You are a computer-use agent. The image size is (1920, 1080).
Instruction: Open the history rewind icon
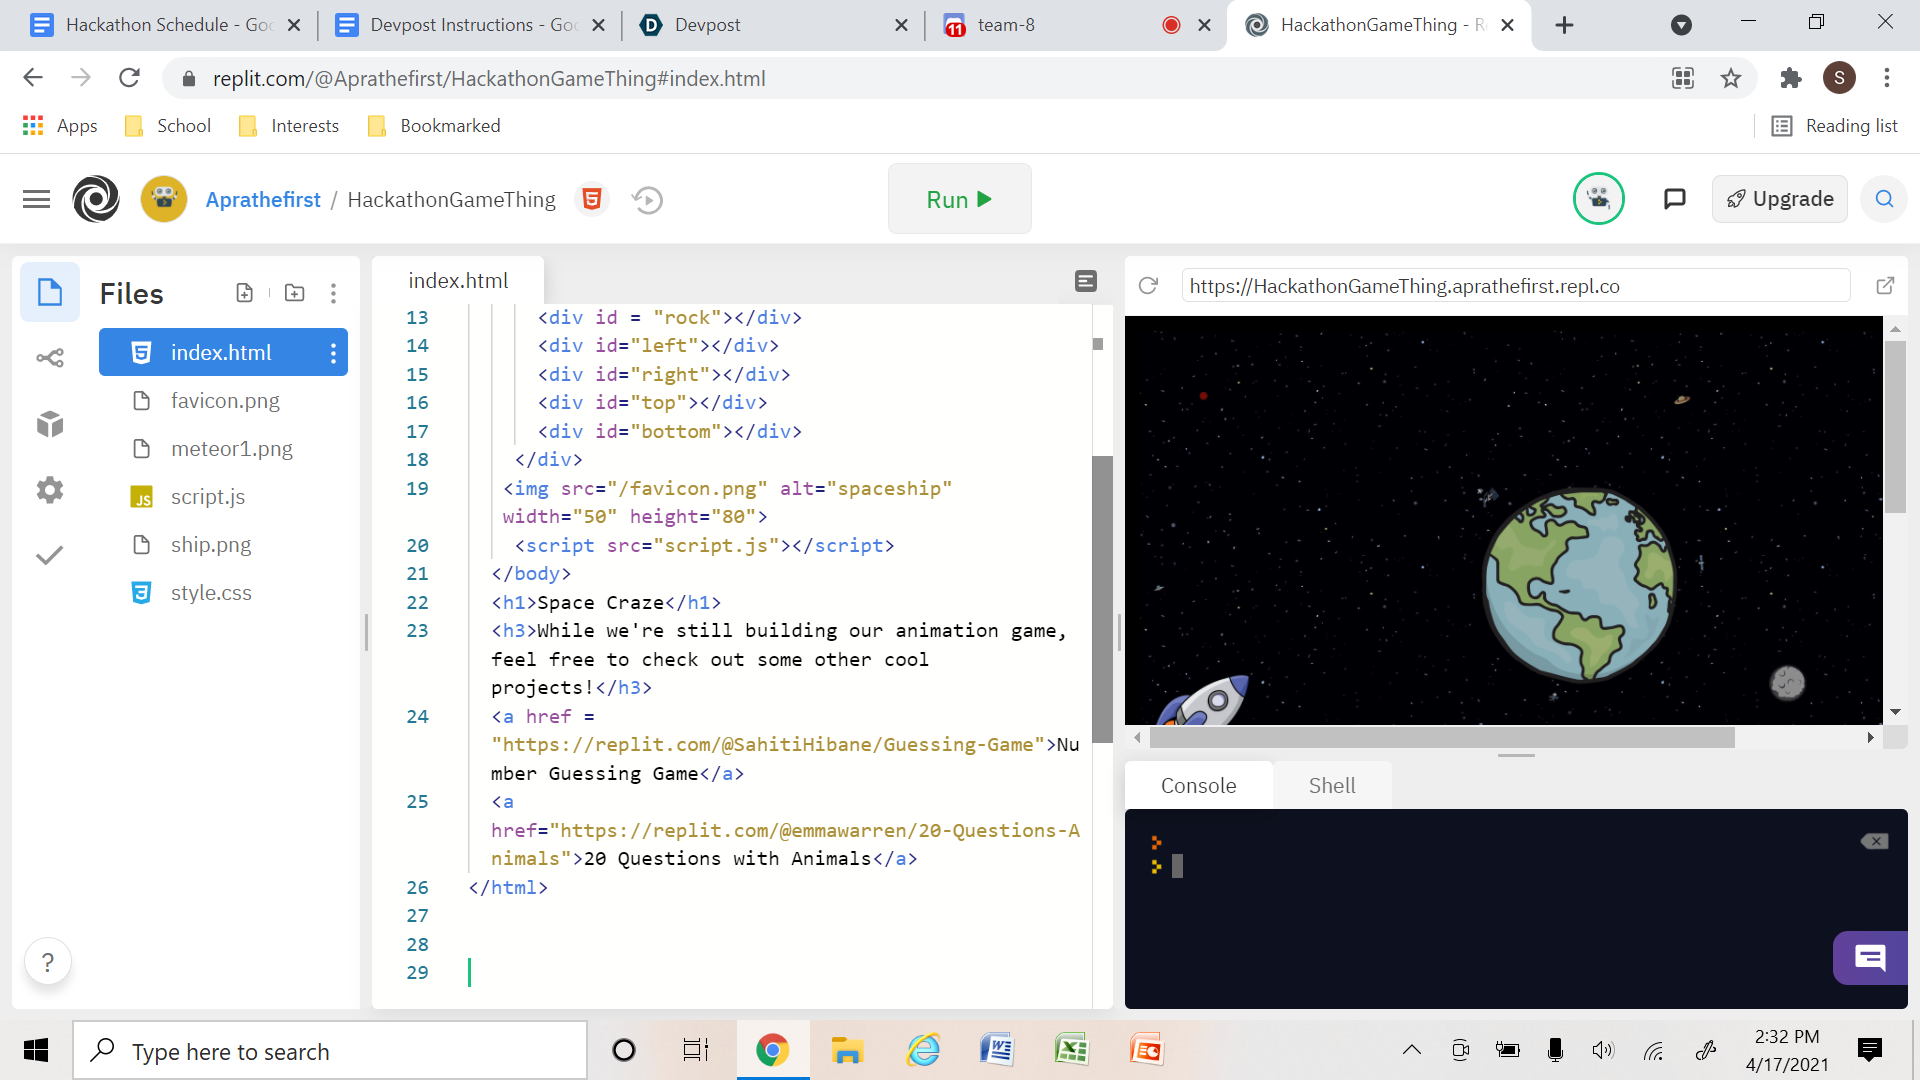[x=647, y=200]
